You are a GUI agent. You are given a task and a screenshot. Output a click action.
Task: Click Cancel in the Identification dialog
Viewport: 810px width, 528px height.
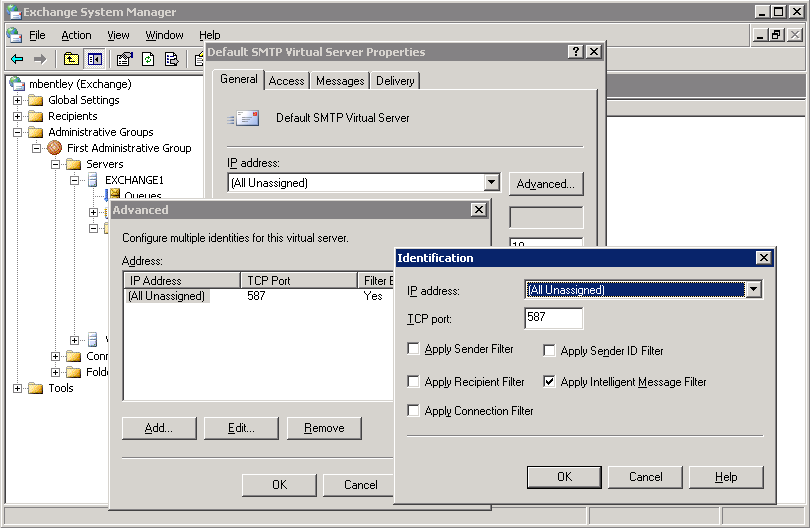point(645,477)
